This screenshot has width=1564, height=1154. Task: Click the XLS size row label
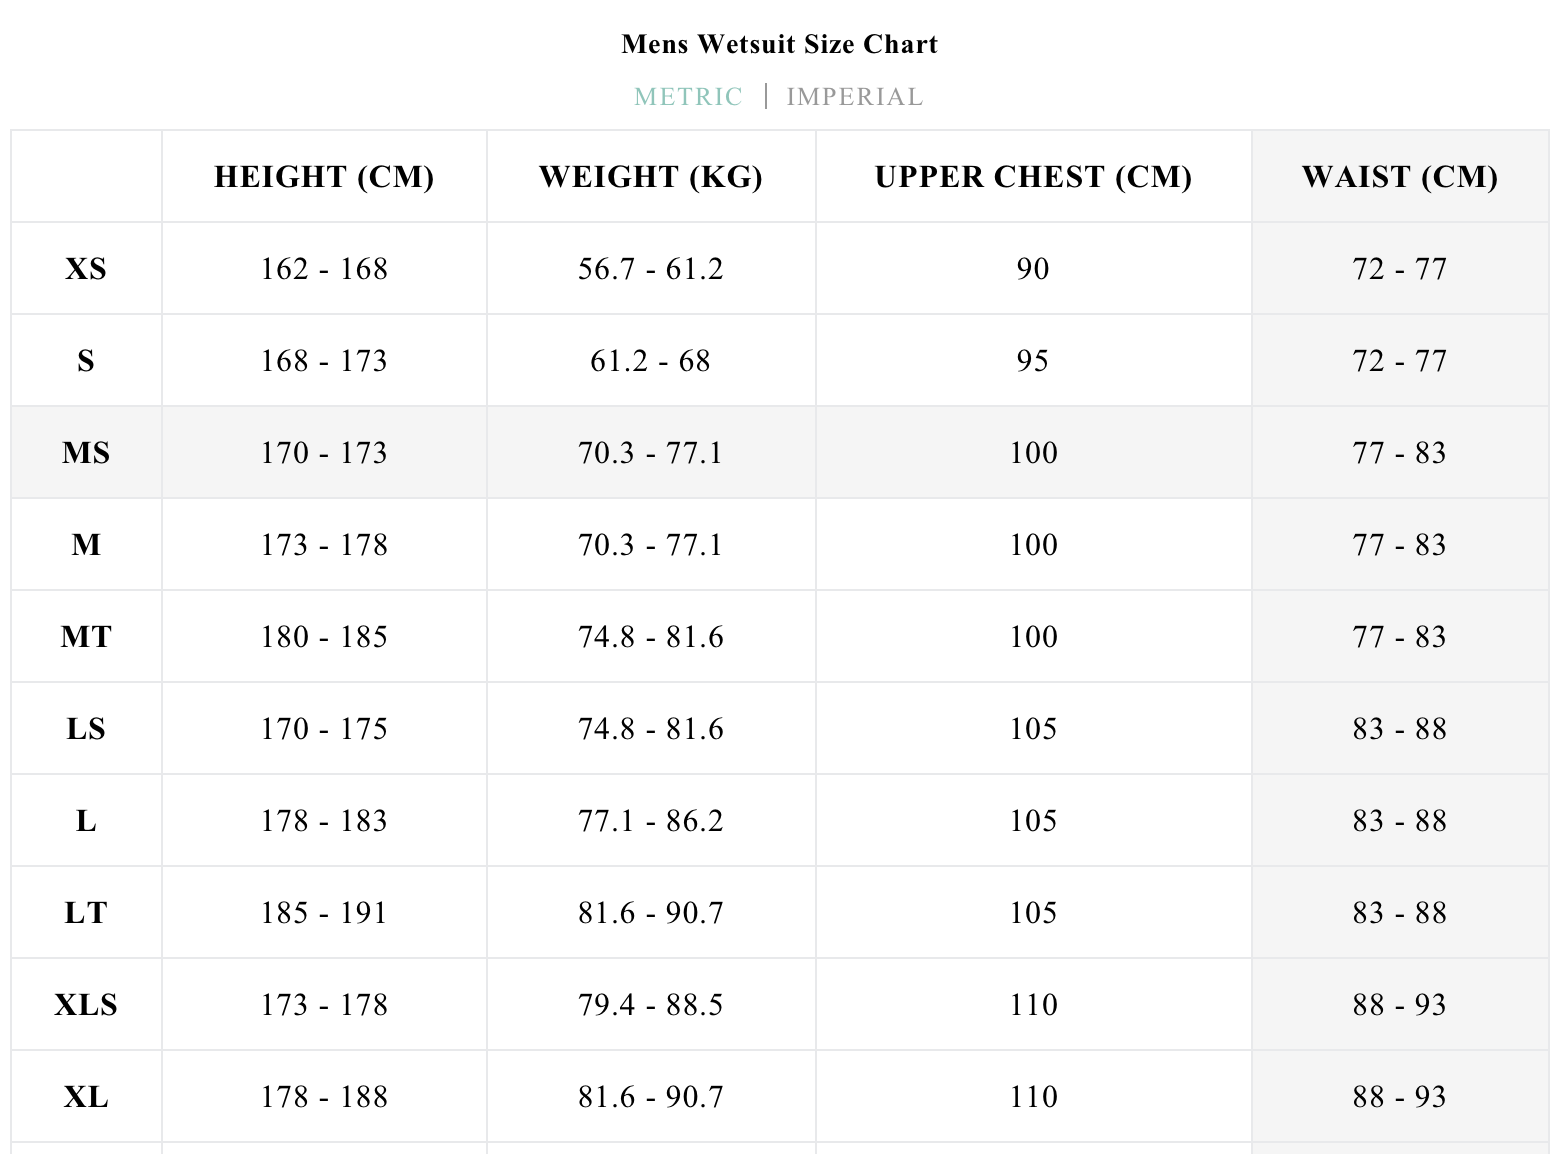pyautogui.click(x=86, y=1005)
